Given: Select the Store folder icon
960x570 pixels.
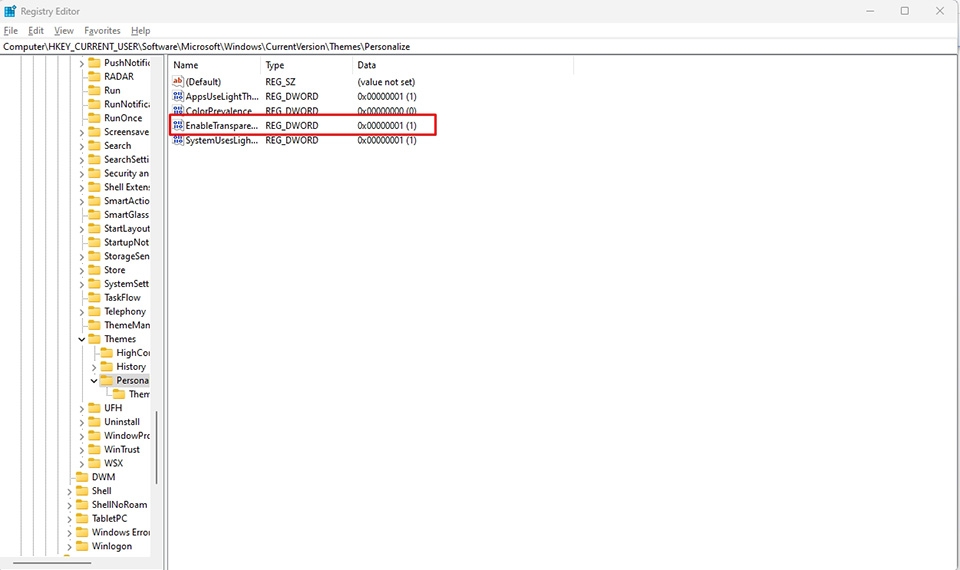Looking at the screenshot, I should [94, 269].
